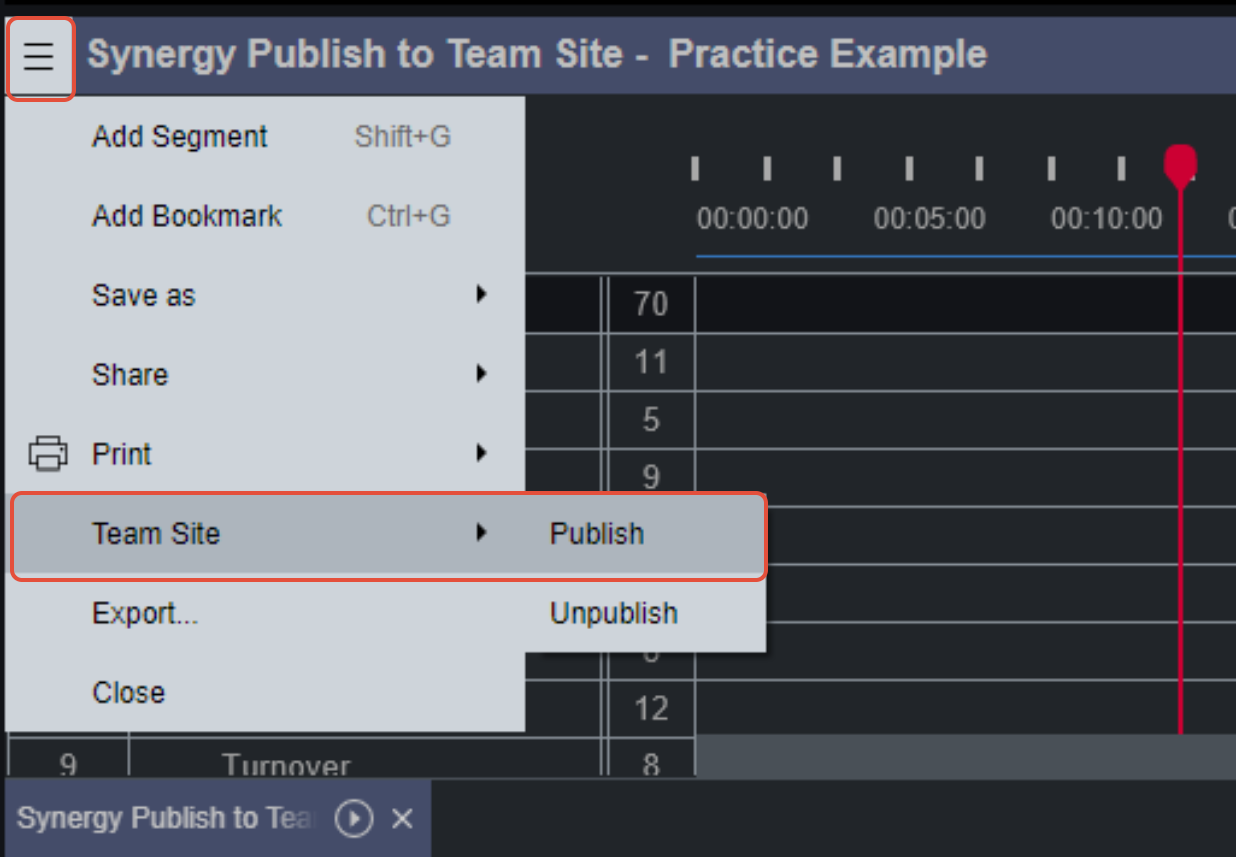Choose Unpublish from Team Site submenu
The image size is (1236, 857).
(x=645, y=613)
